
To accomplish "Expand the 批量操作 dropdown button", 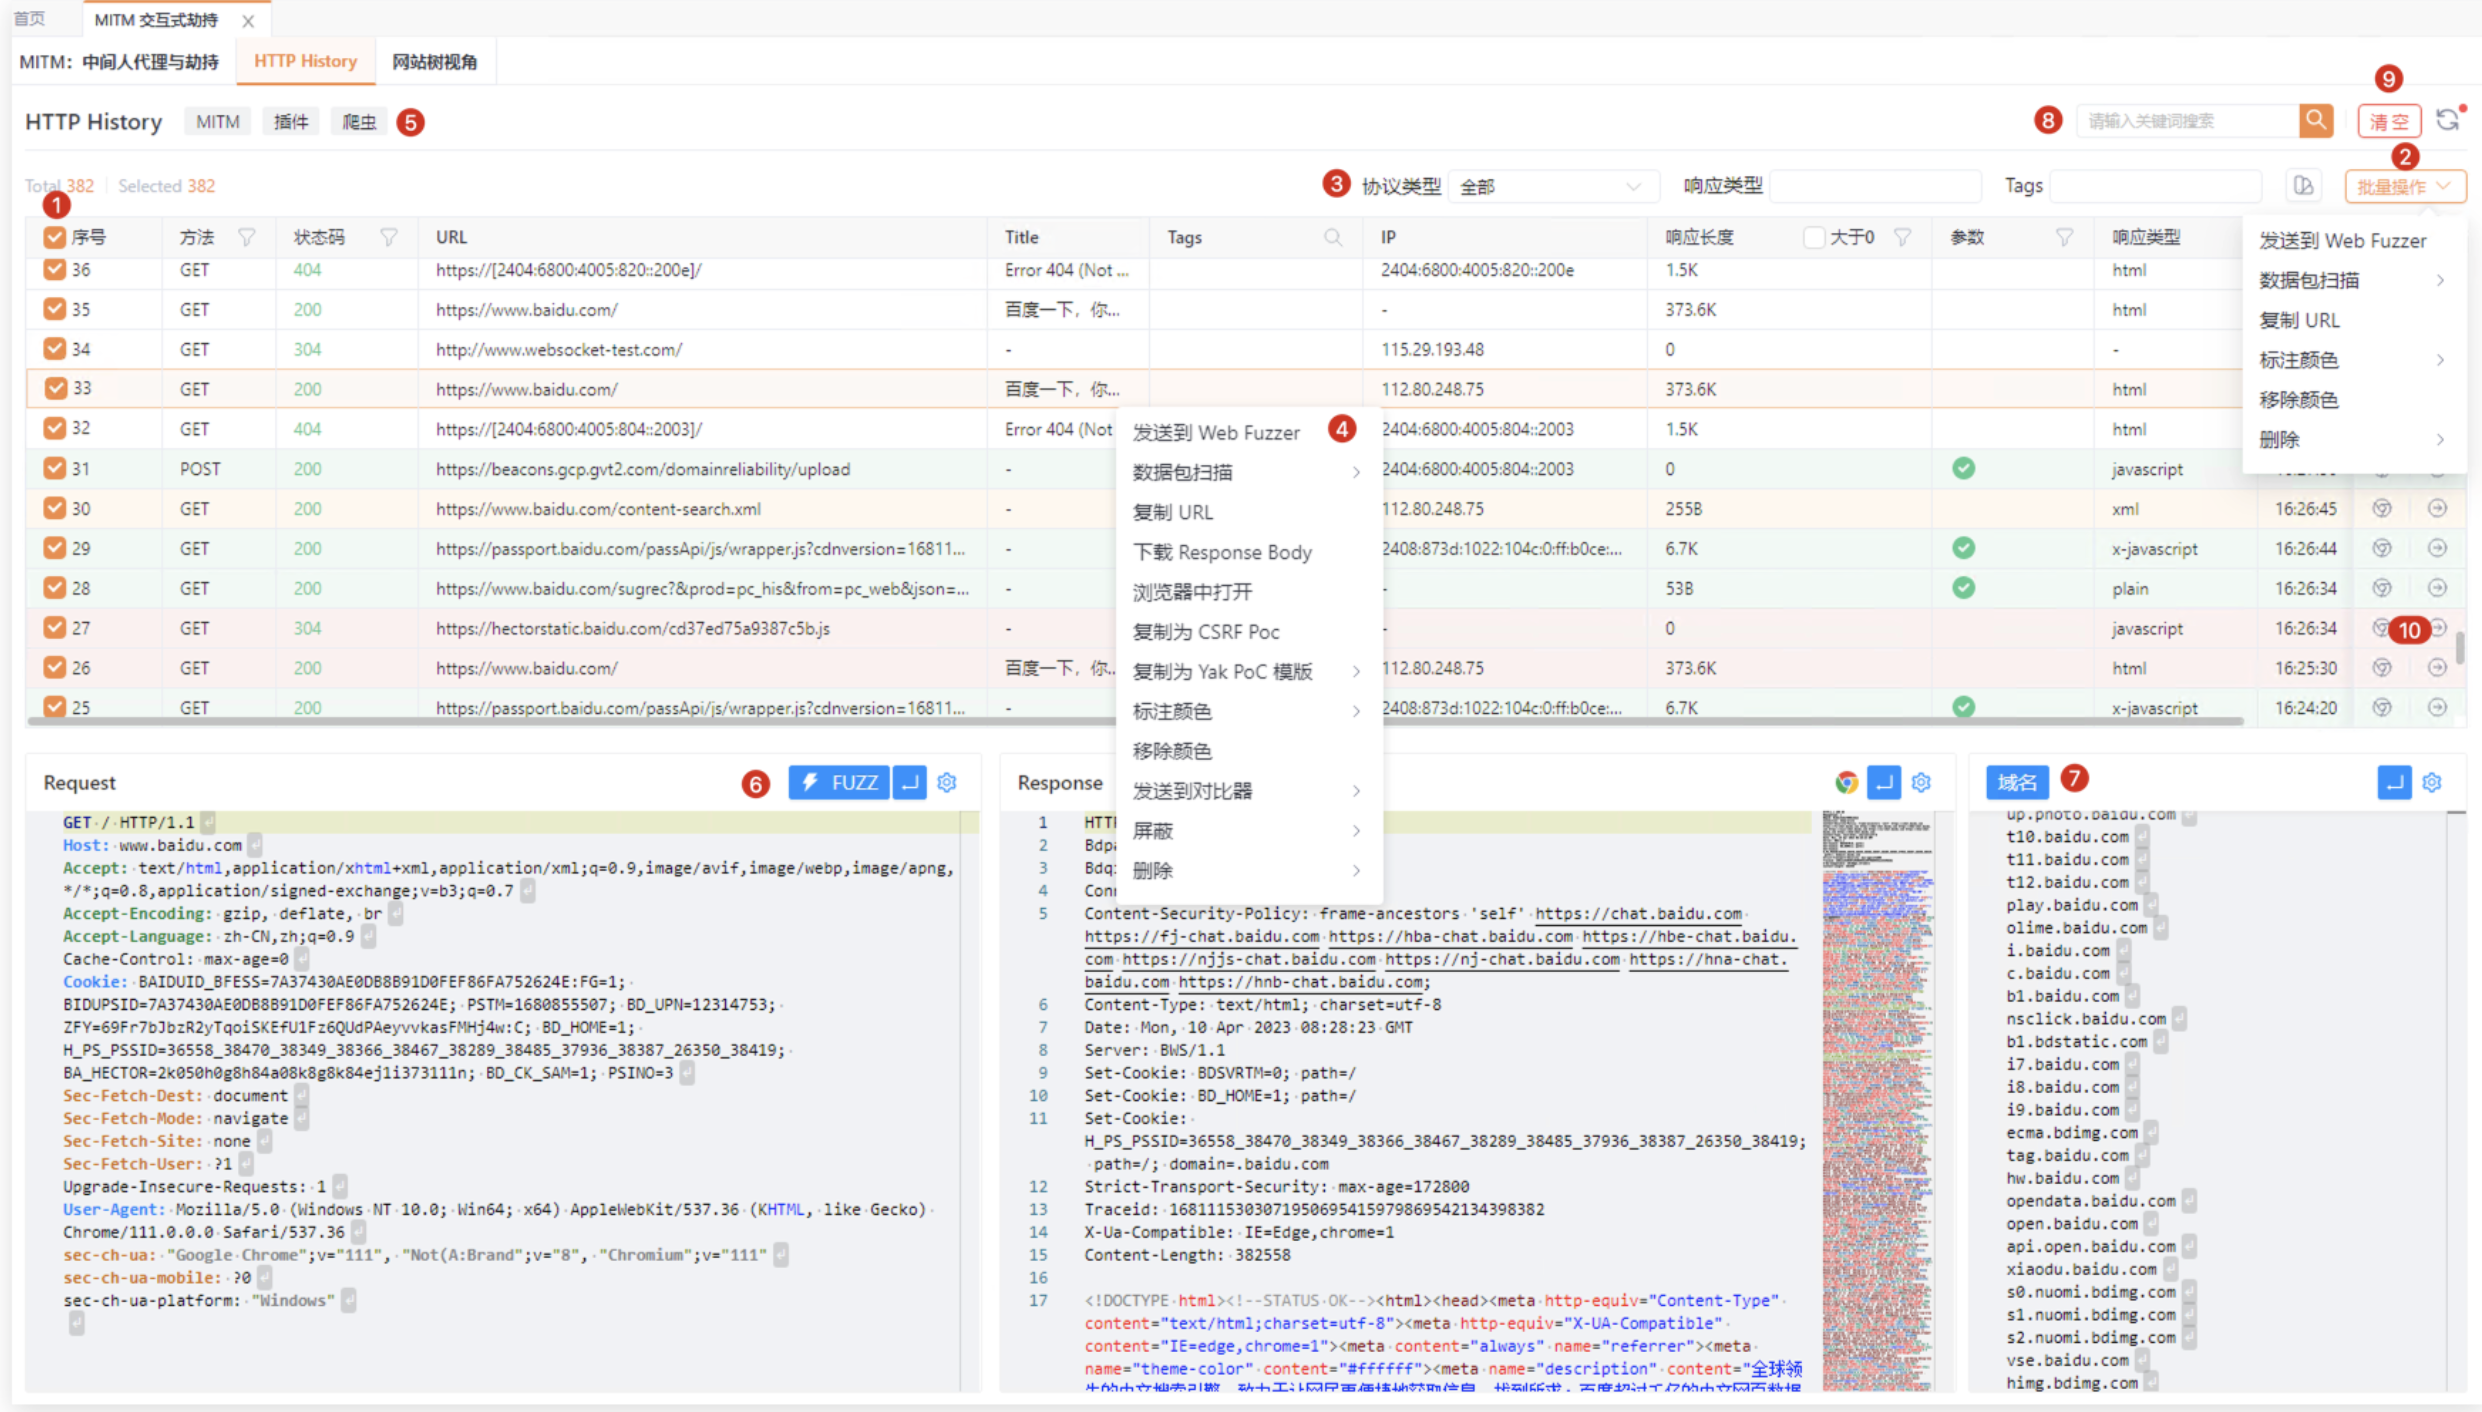I will click(x=2404, y=187).
